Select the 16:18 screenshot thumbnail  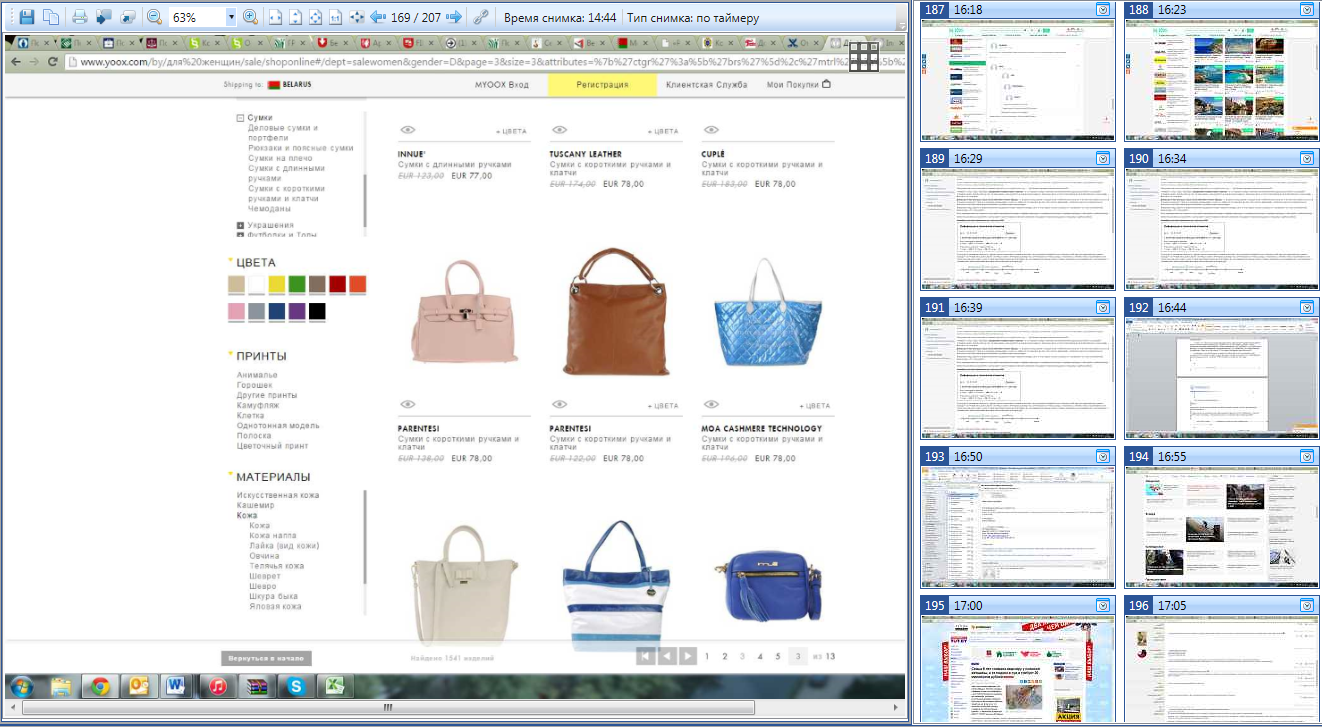coord(1017,71)
